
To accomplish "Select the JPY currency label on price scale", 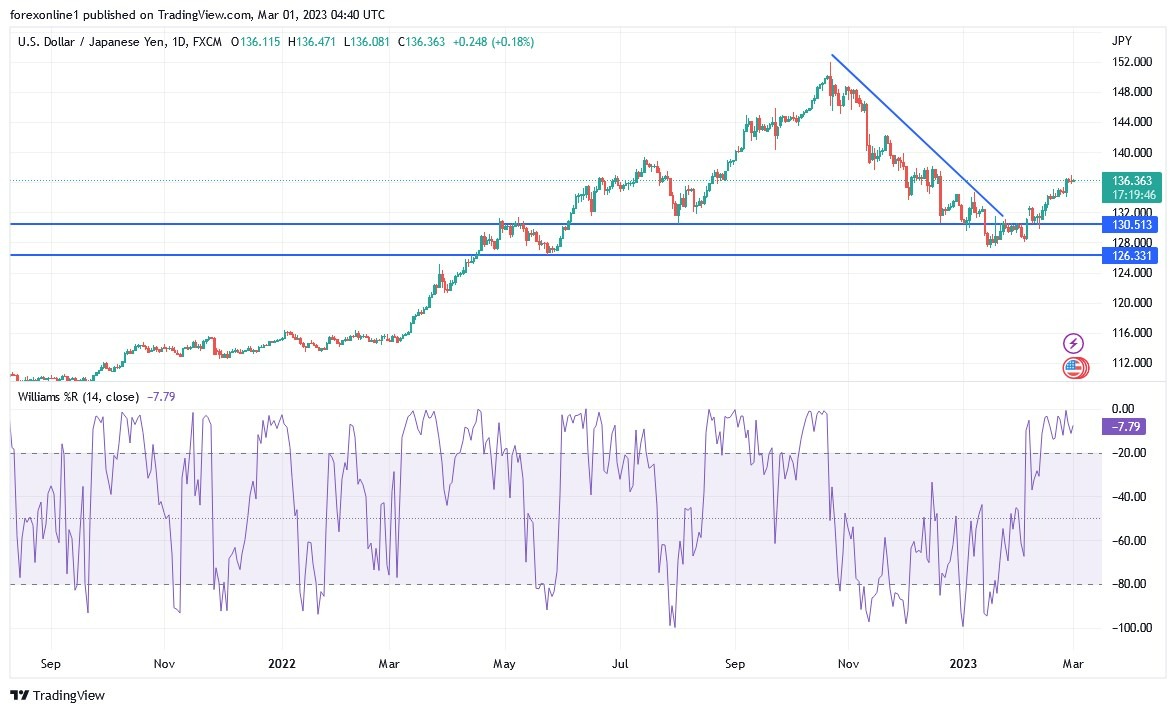I will tap(1124, 40).
